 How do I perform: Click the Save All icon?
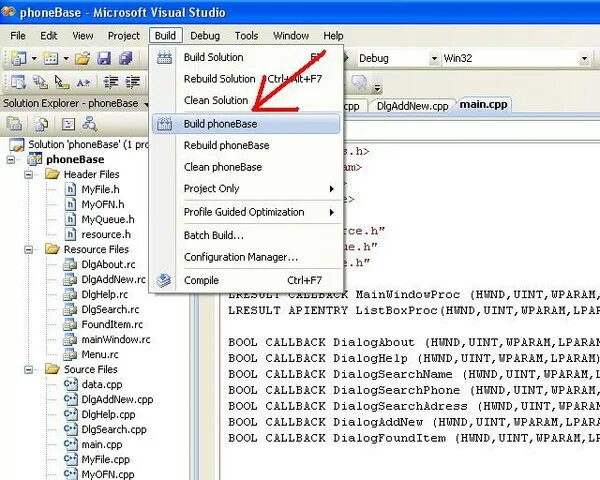(126, 58)
